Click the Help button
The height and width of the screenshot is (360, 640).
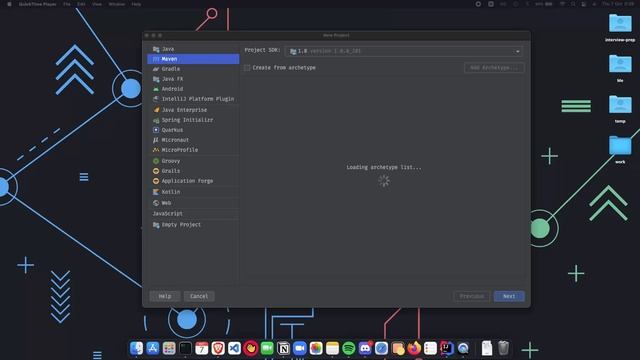[165, 296]
